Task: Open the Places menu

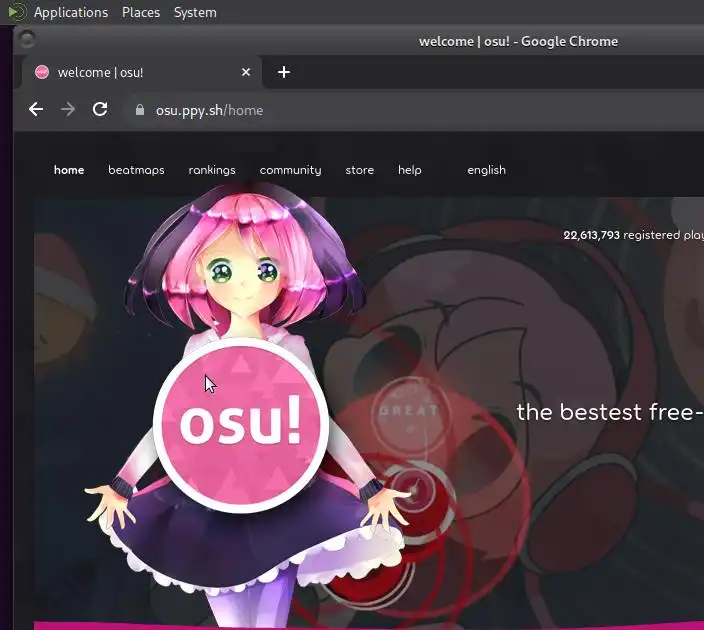Action: [x=141, y=13]
